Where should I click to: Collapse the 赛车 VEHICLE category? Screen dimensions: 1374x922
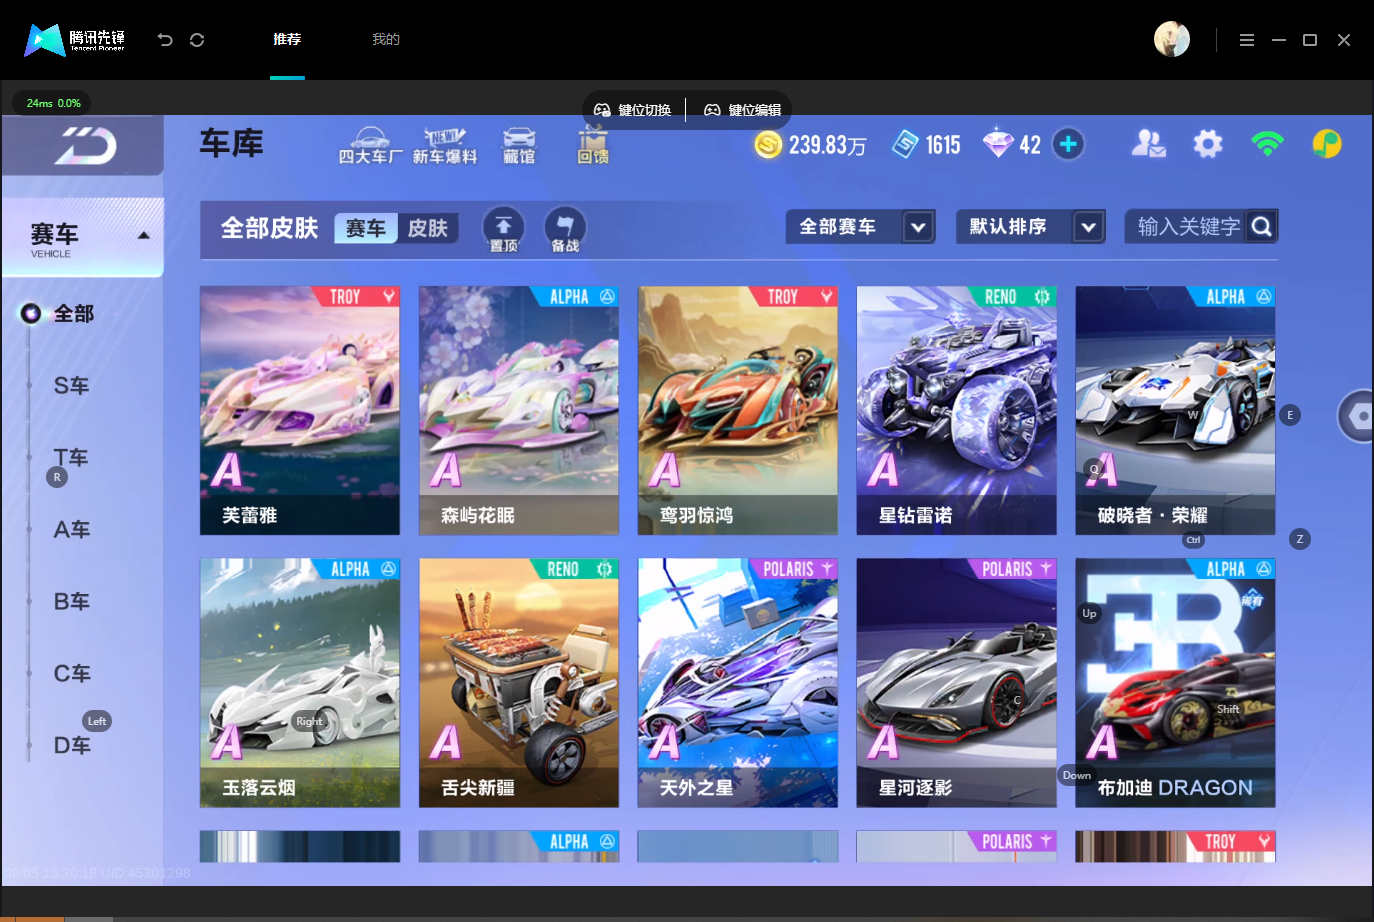pos(83,237)
